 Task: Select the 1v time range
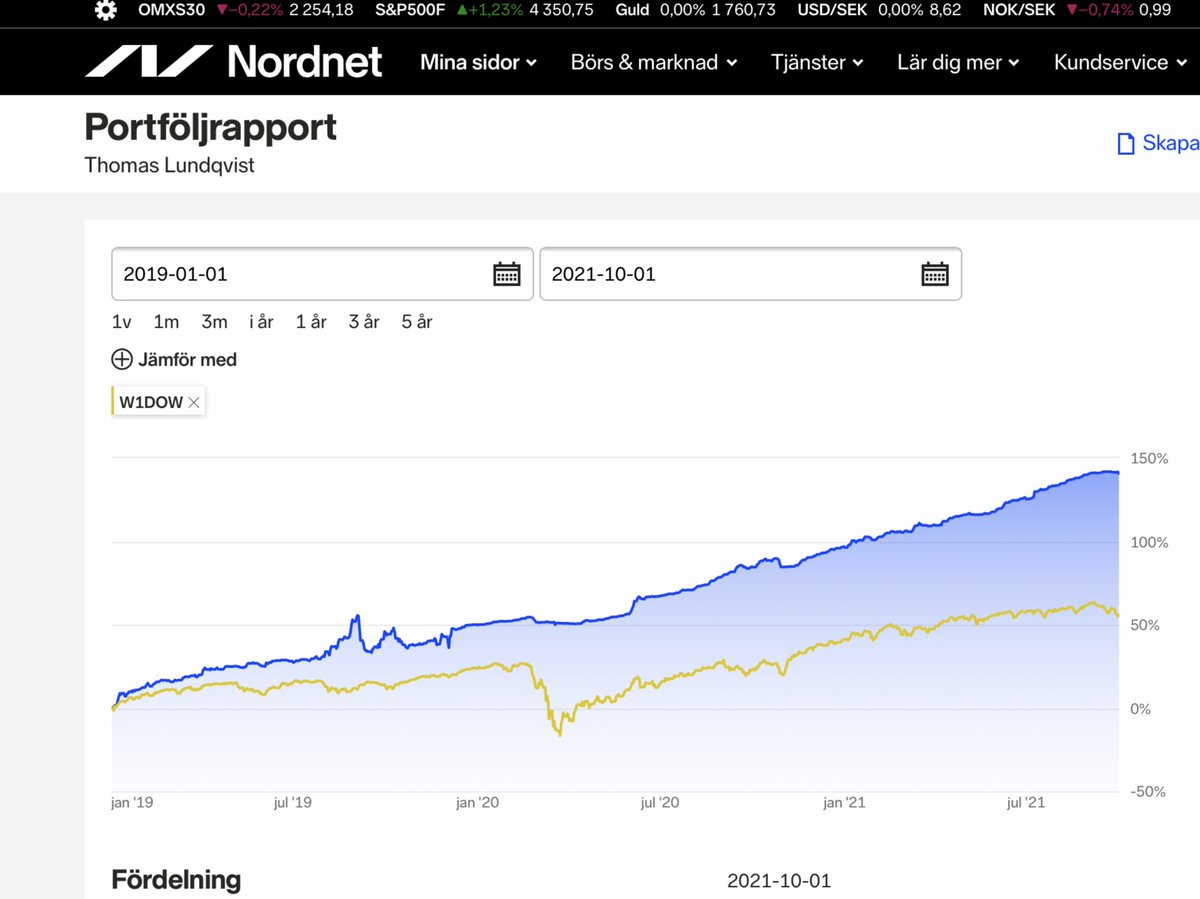[x=122, y=322]
